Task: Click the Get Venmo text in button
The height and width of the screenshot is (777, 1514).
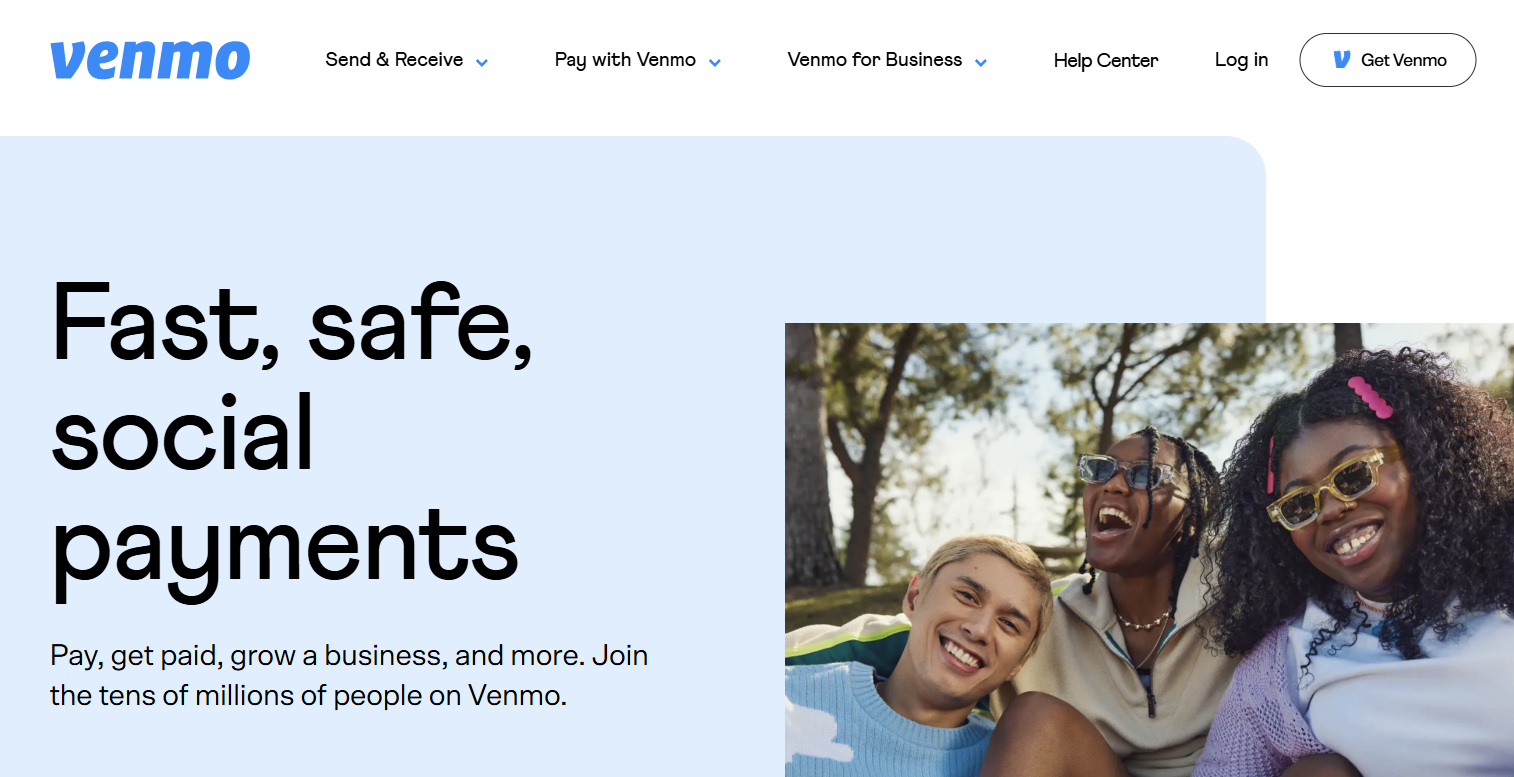Action: point(1404,60)
